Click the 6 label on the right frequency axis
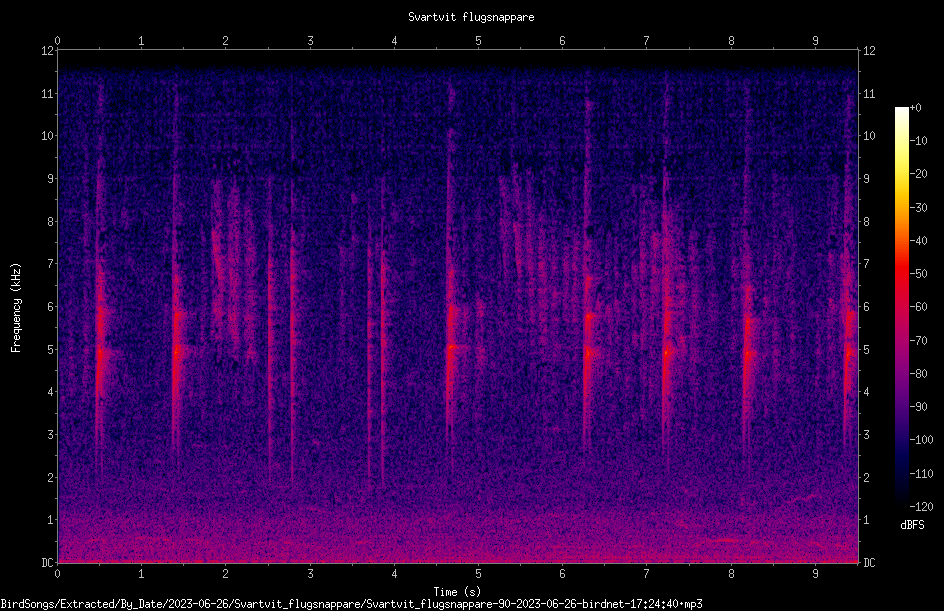The width and height of the screenshot is (944, 611). (x=866, y=306)
